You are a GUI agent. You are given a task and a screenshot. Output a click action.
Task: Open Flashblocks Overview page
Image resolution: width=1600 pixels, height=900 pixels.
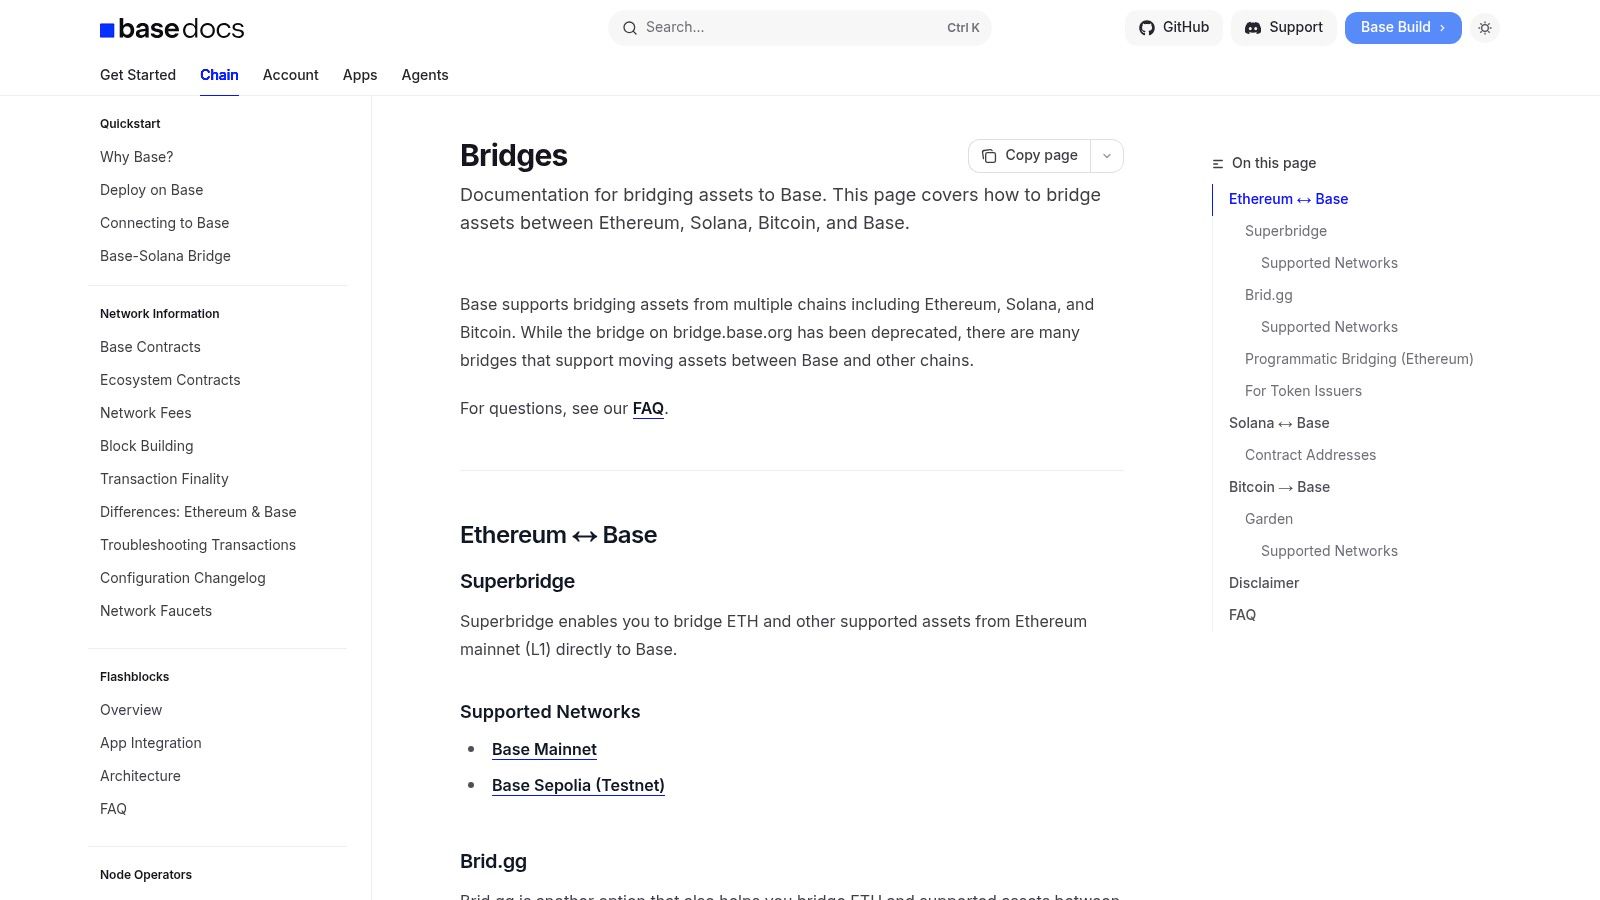[x=131, y=710]
